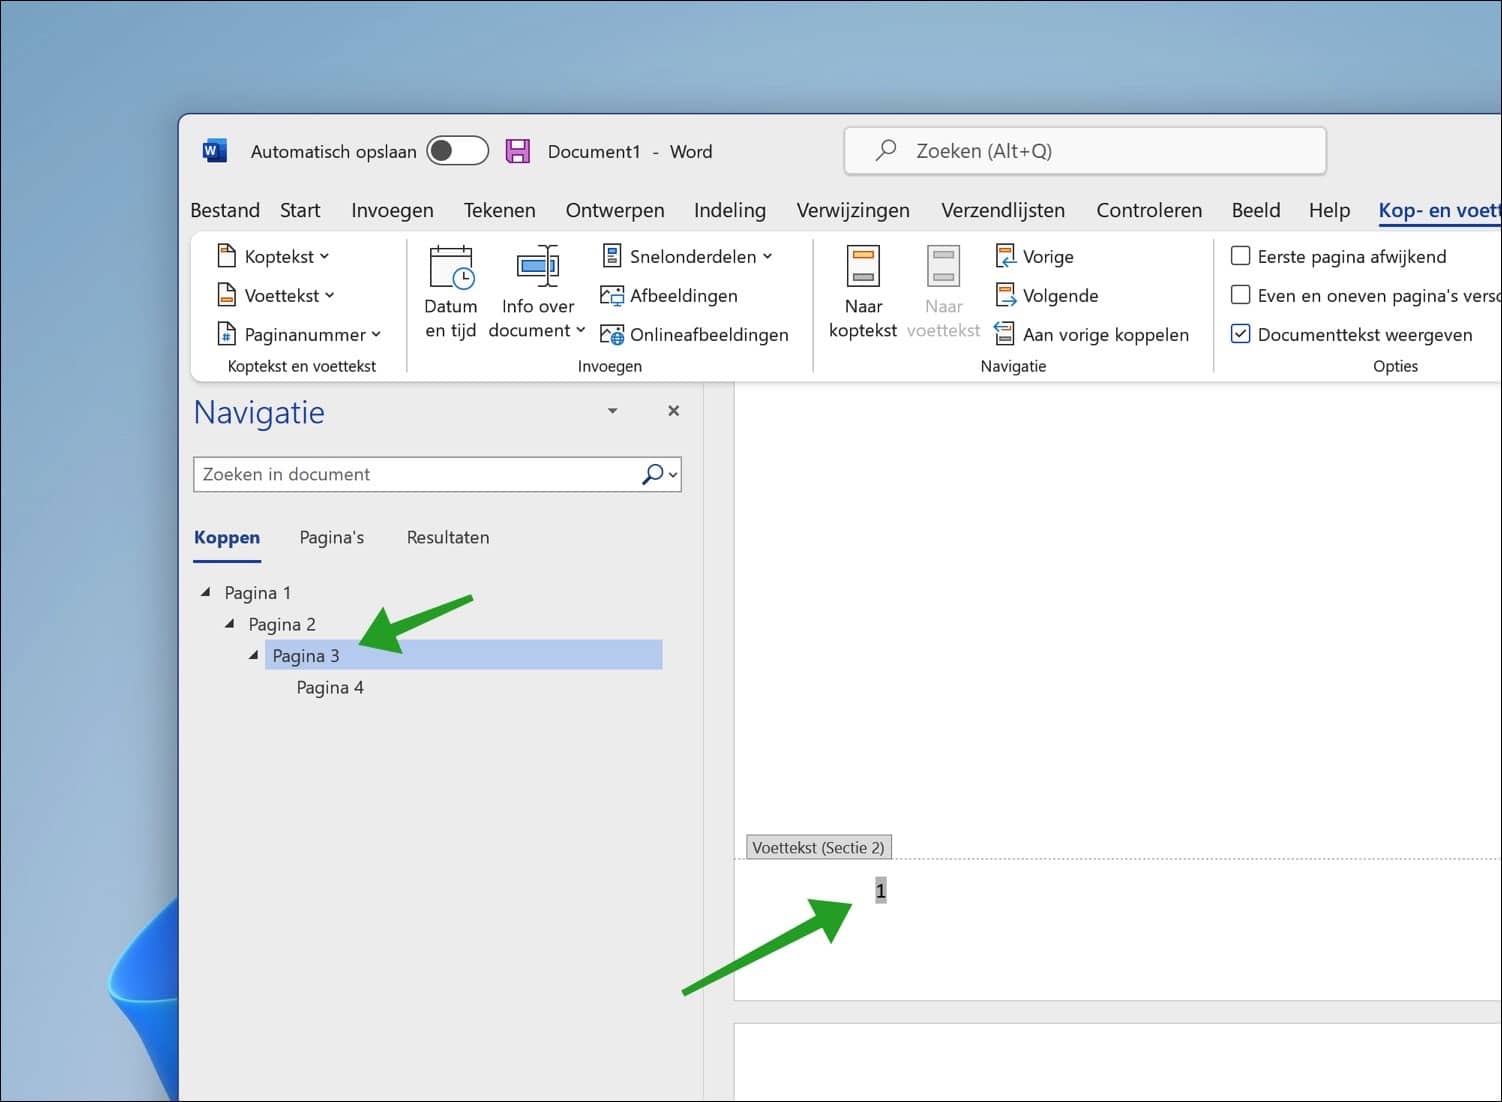Open the Paginanummer dropdown

(300, 334)
